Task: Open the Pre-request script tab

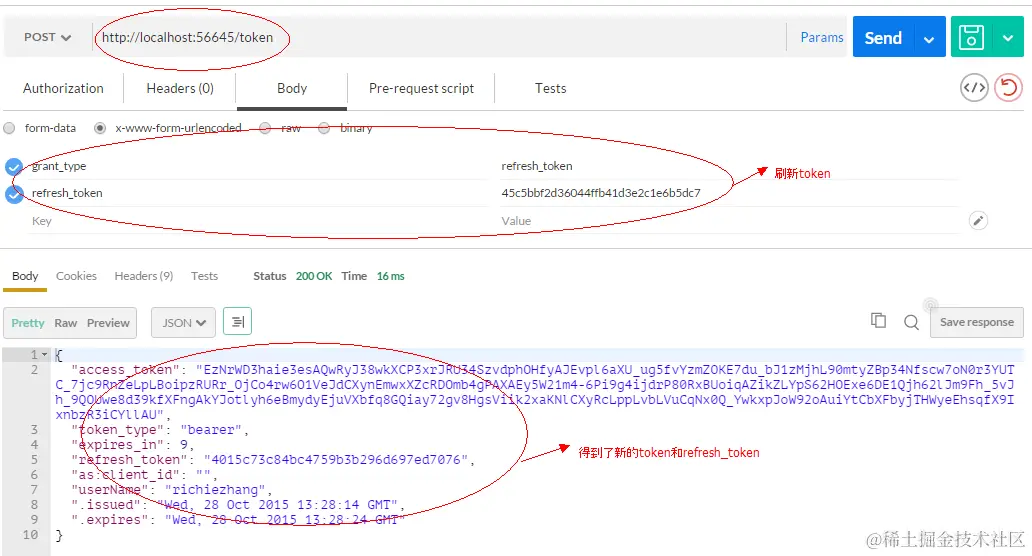Action: pyautogui.click(x=421, y=88)
